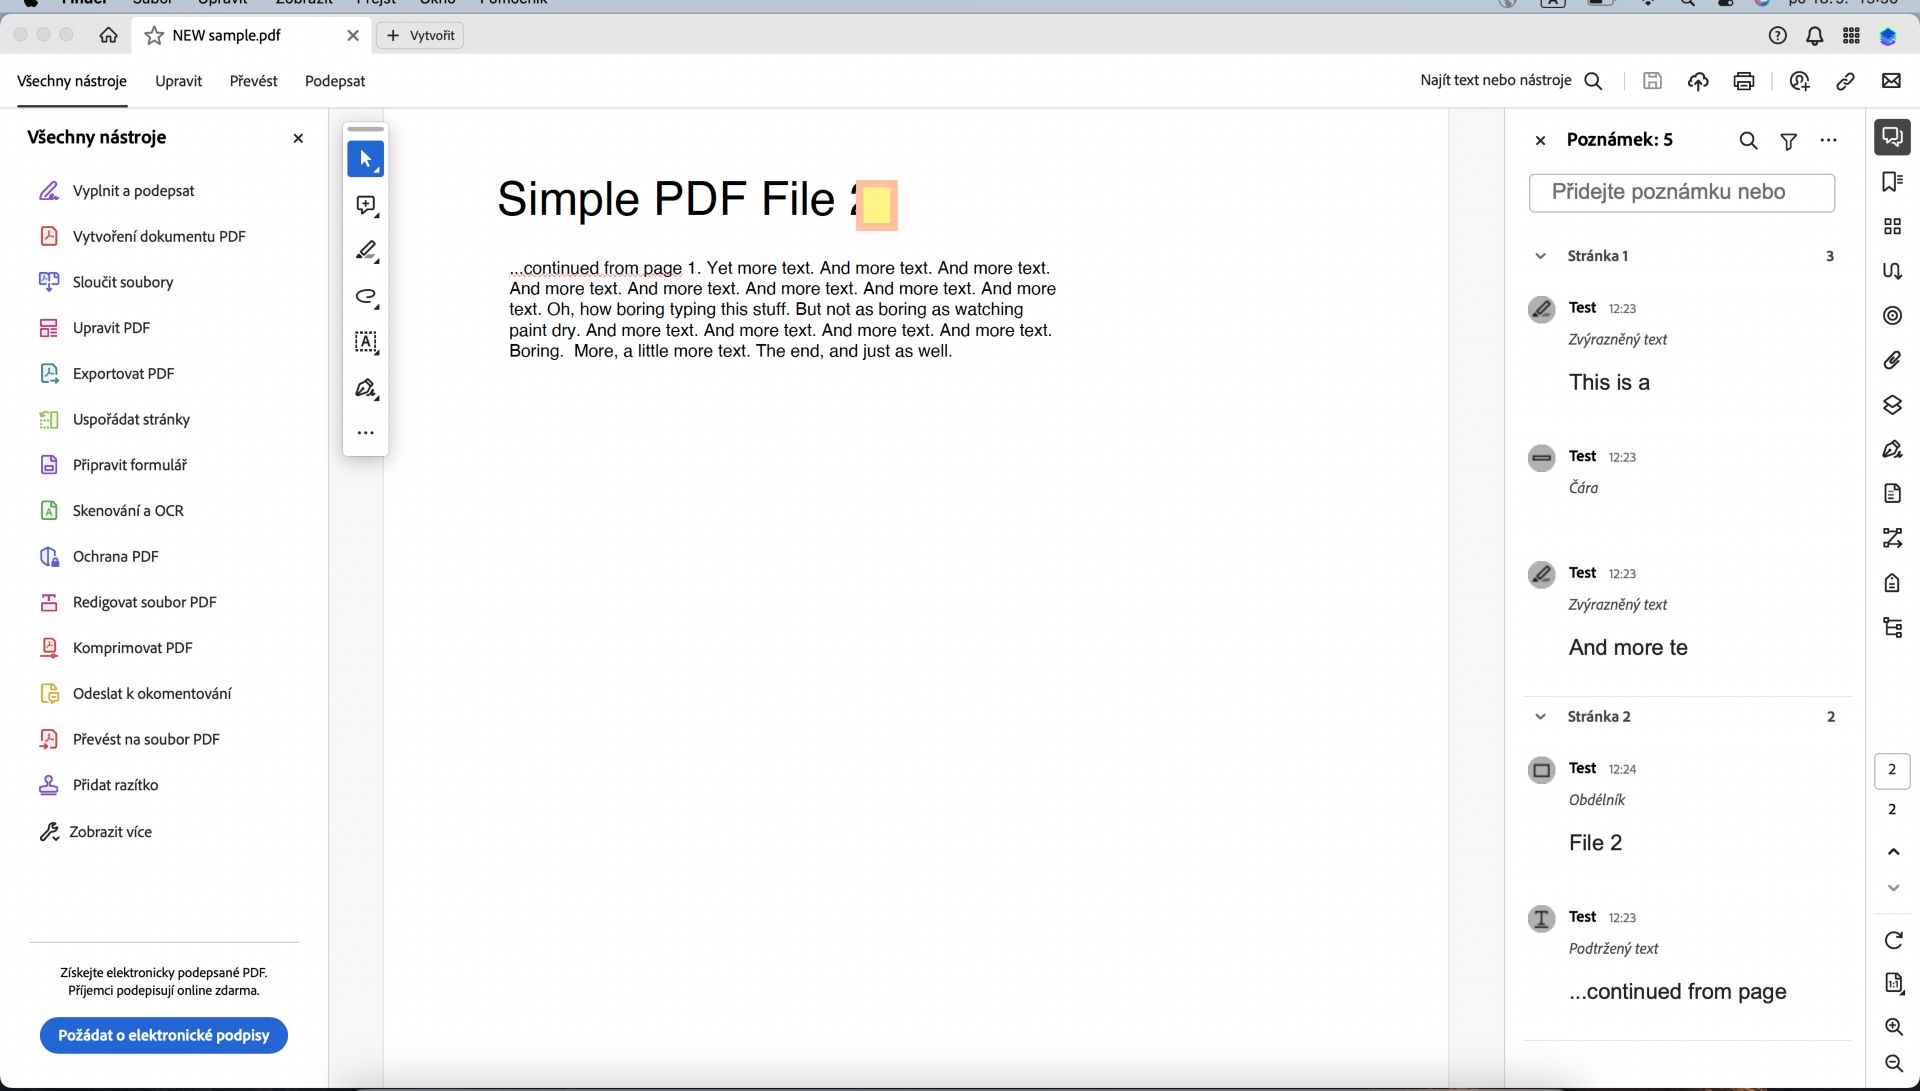This screenshot has height=1091, width=1920.
Task: Open the bookmarks panel icon on right rail
Action: [1892, 181]
